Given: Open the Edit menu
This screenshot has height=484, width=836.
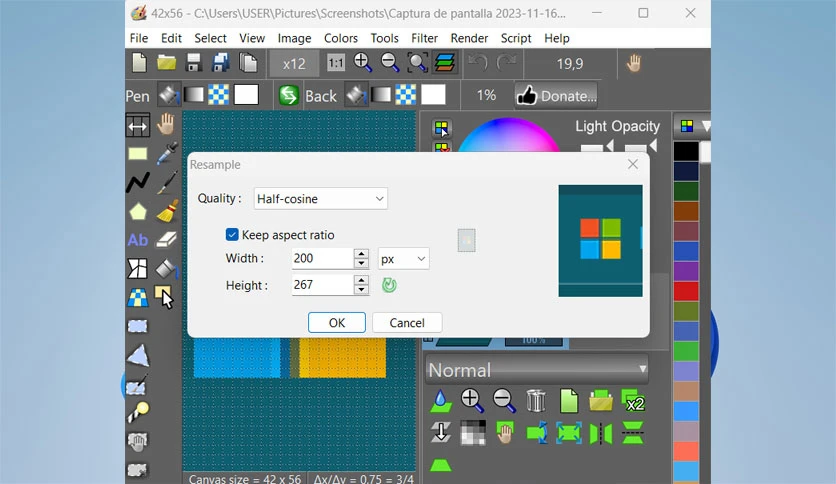Looking at the screenshot, I should (x=171, y=38).
